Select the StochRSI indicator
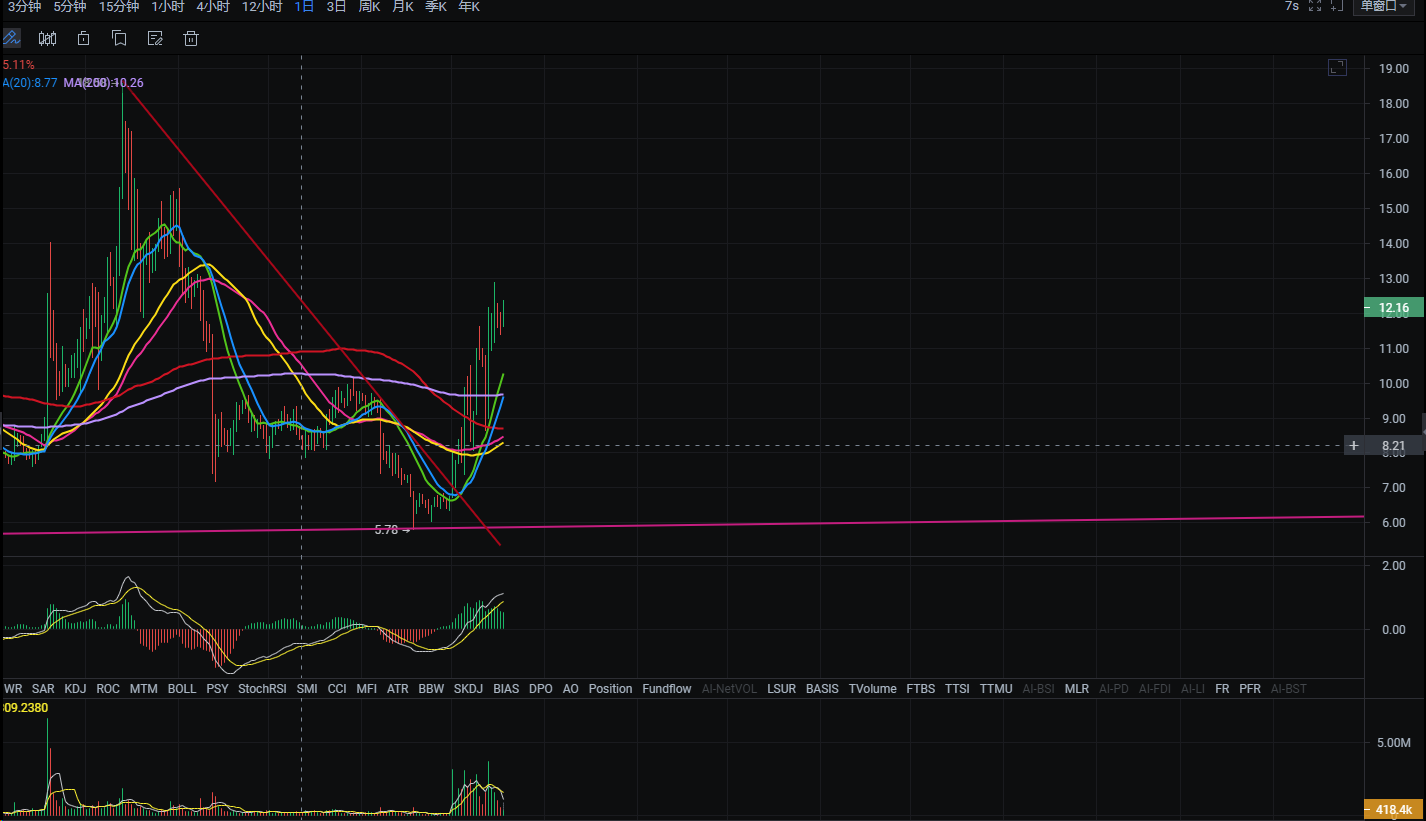Screen dimensions: 1426x821 click(x=263, y=689)
